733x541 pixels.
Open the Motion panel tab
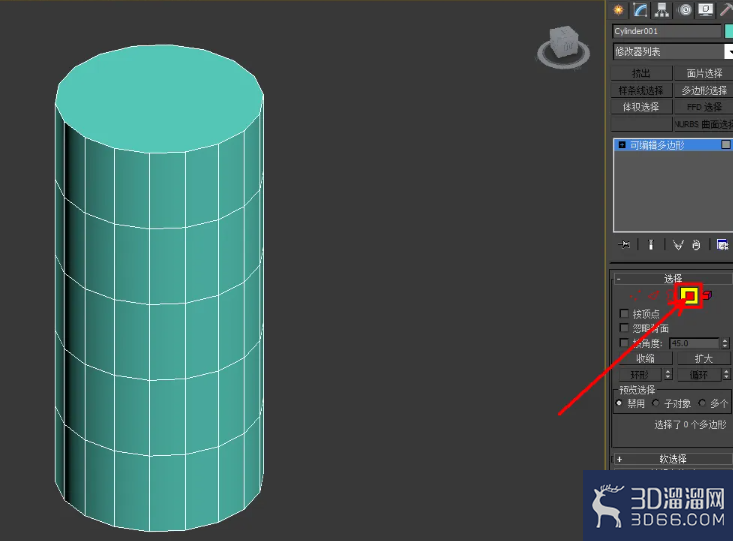[x=685, y=10]
